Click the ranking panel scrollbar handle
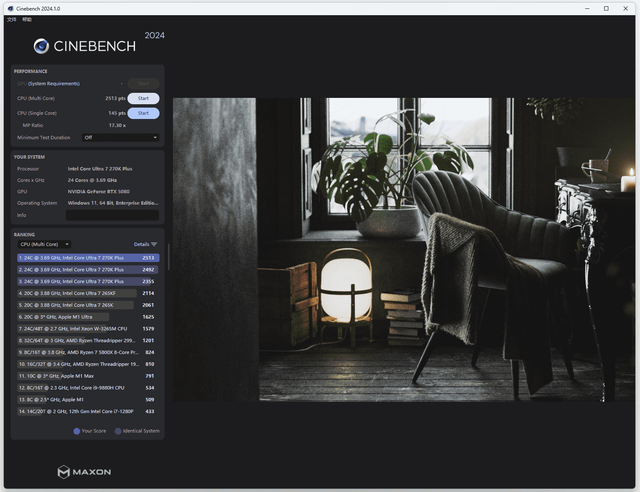This screenshot has height=492, width=640. [169, 257]
